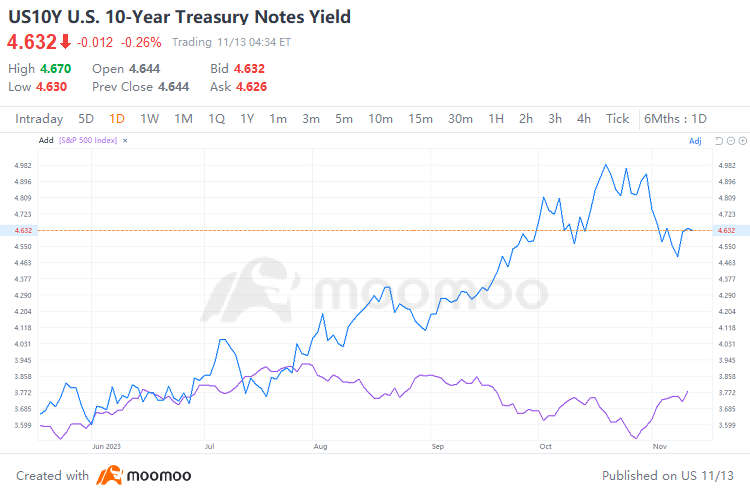Toggle the S&P 500 Index overlay label
This screenshot has height=496, width=750.
click(x=88, y=141)
